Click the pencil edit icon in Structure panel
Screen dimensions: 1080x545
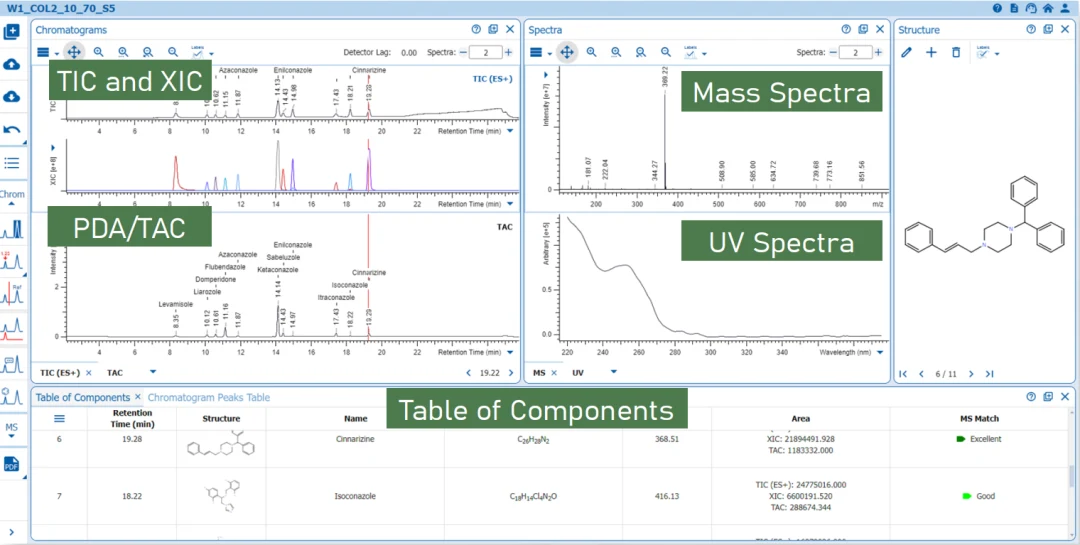[906, 52]
